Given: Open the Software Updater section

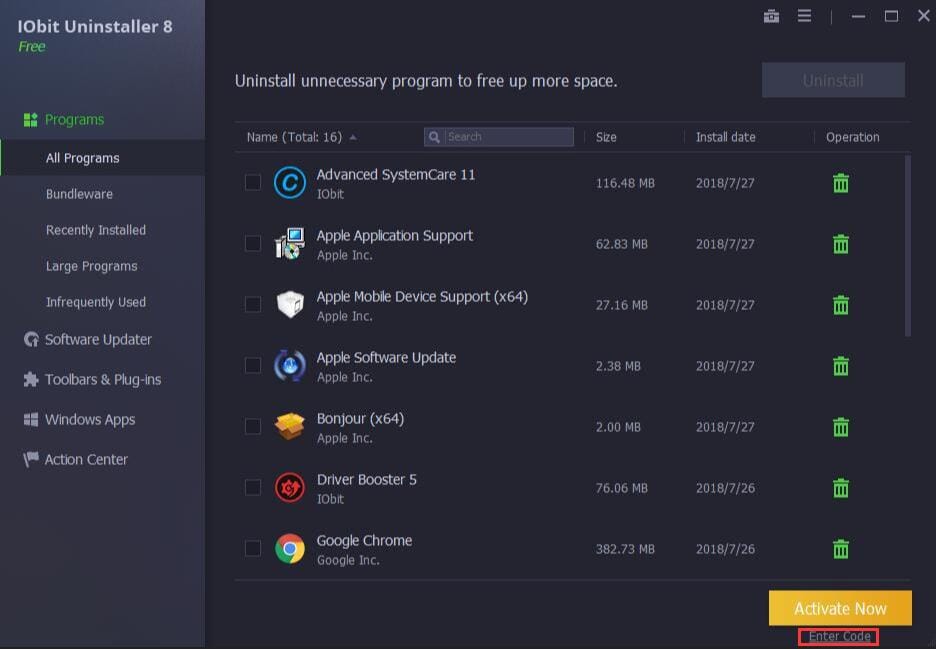Looking at the screenshot, I should coord(98,339).
